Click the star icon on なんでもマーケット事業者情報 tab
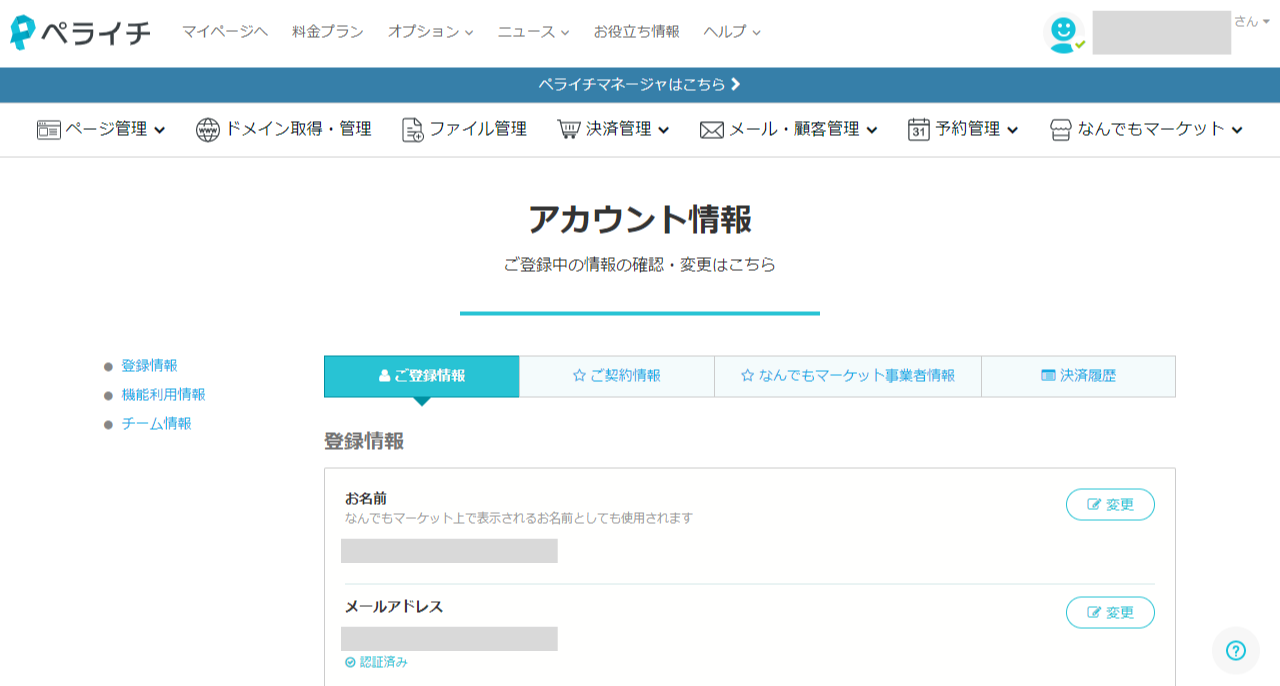Viewport: 1280px width, 686px height. (747, 376)
